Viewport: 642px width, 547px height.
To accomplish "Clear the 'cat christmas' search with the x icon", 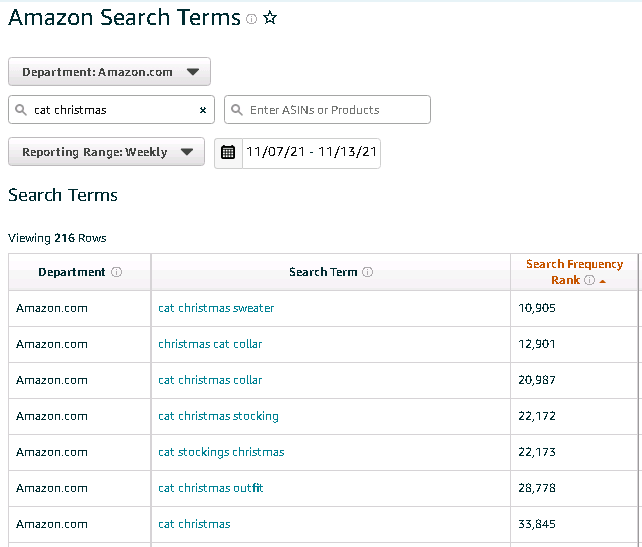I will click(x=203, y=110).
